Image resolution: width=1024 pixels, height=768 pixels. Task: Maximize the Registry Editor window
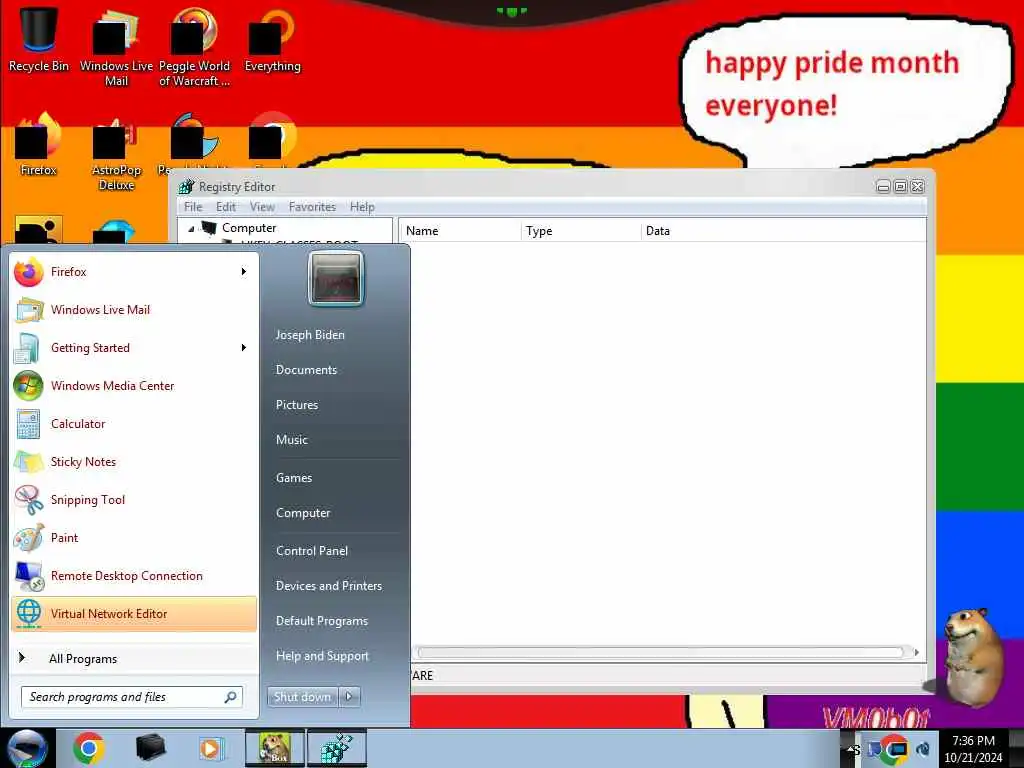click(901, 187)
